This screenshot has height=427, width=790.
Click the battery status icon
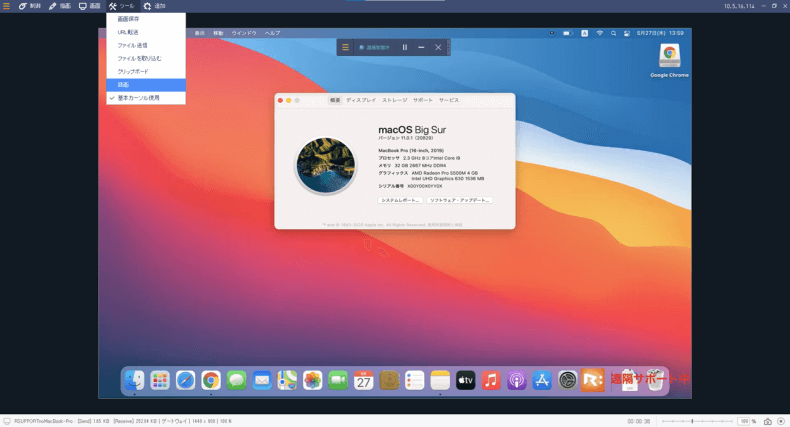point(568,33)
